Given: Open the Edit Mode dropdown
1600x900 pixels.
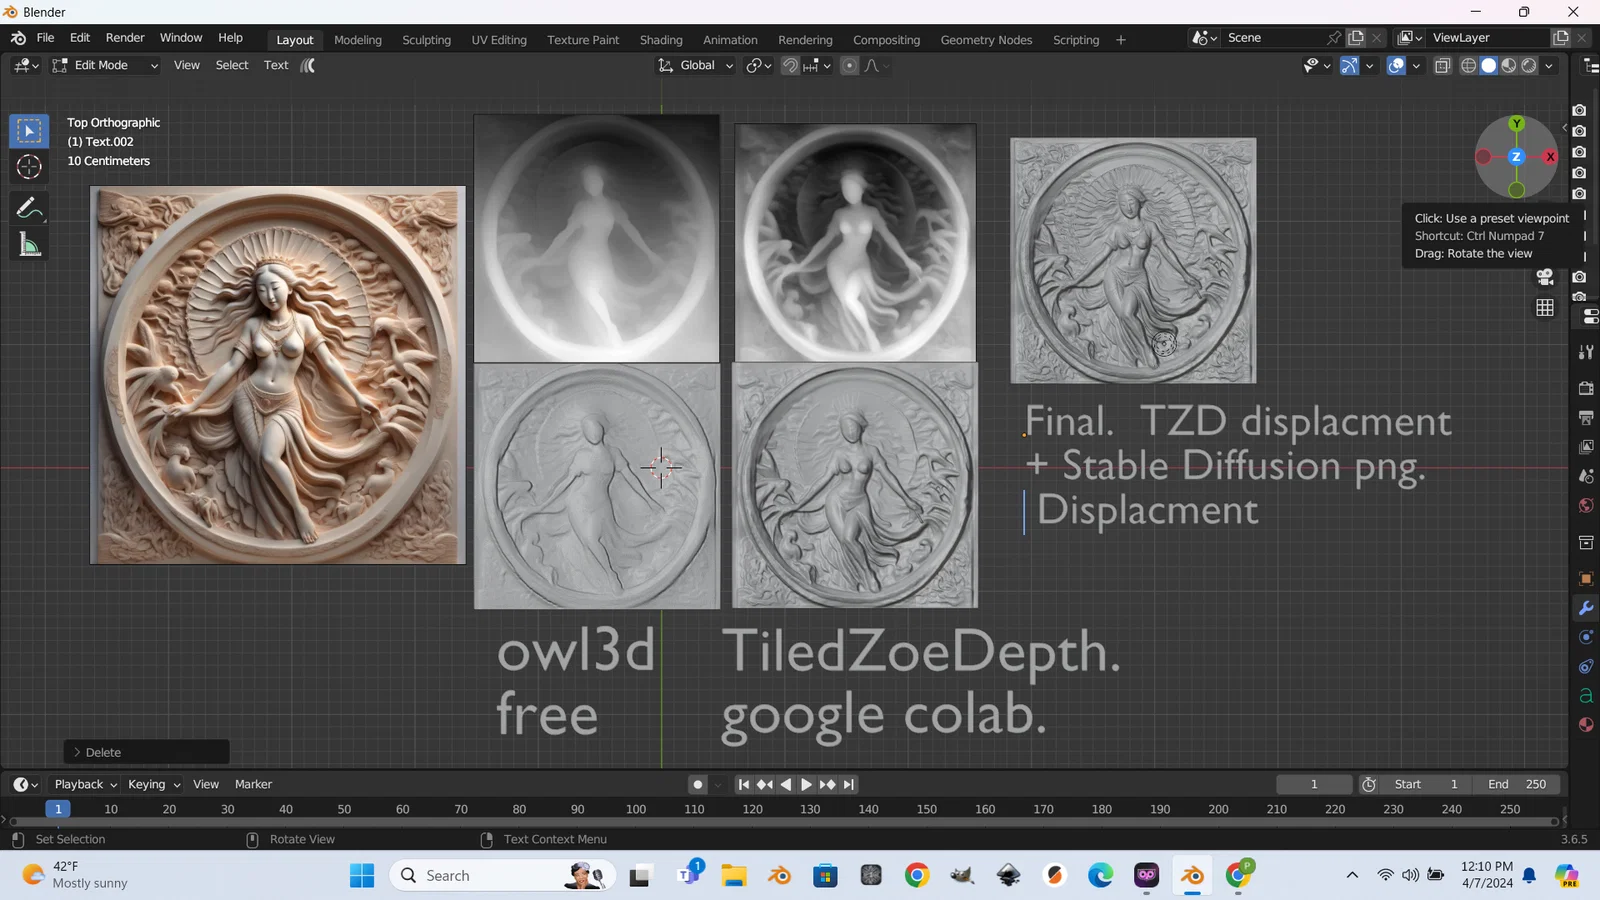Looking at the screenshot, I should (105, 66).
